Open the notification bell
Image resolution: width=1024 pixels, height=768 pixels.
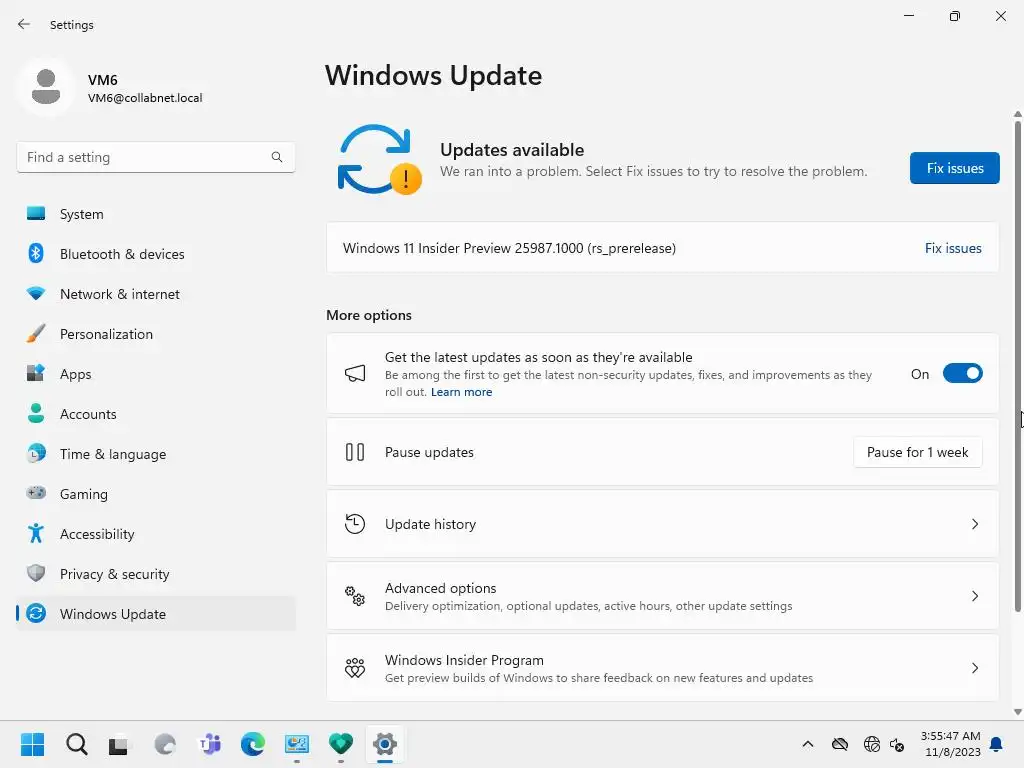997,744
